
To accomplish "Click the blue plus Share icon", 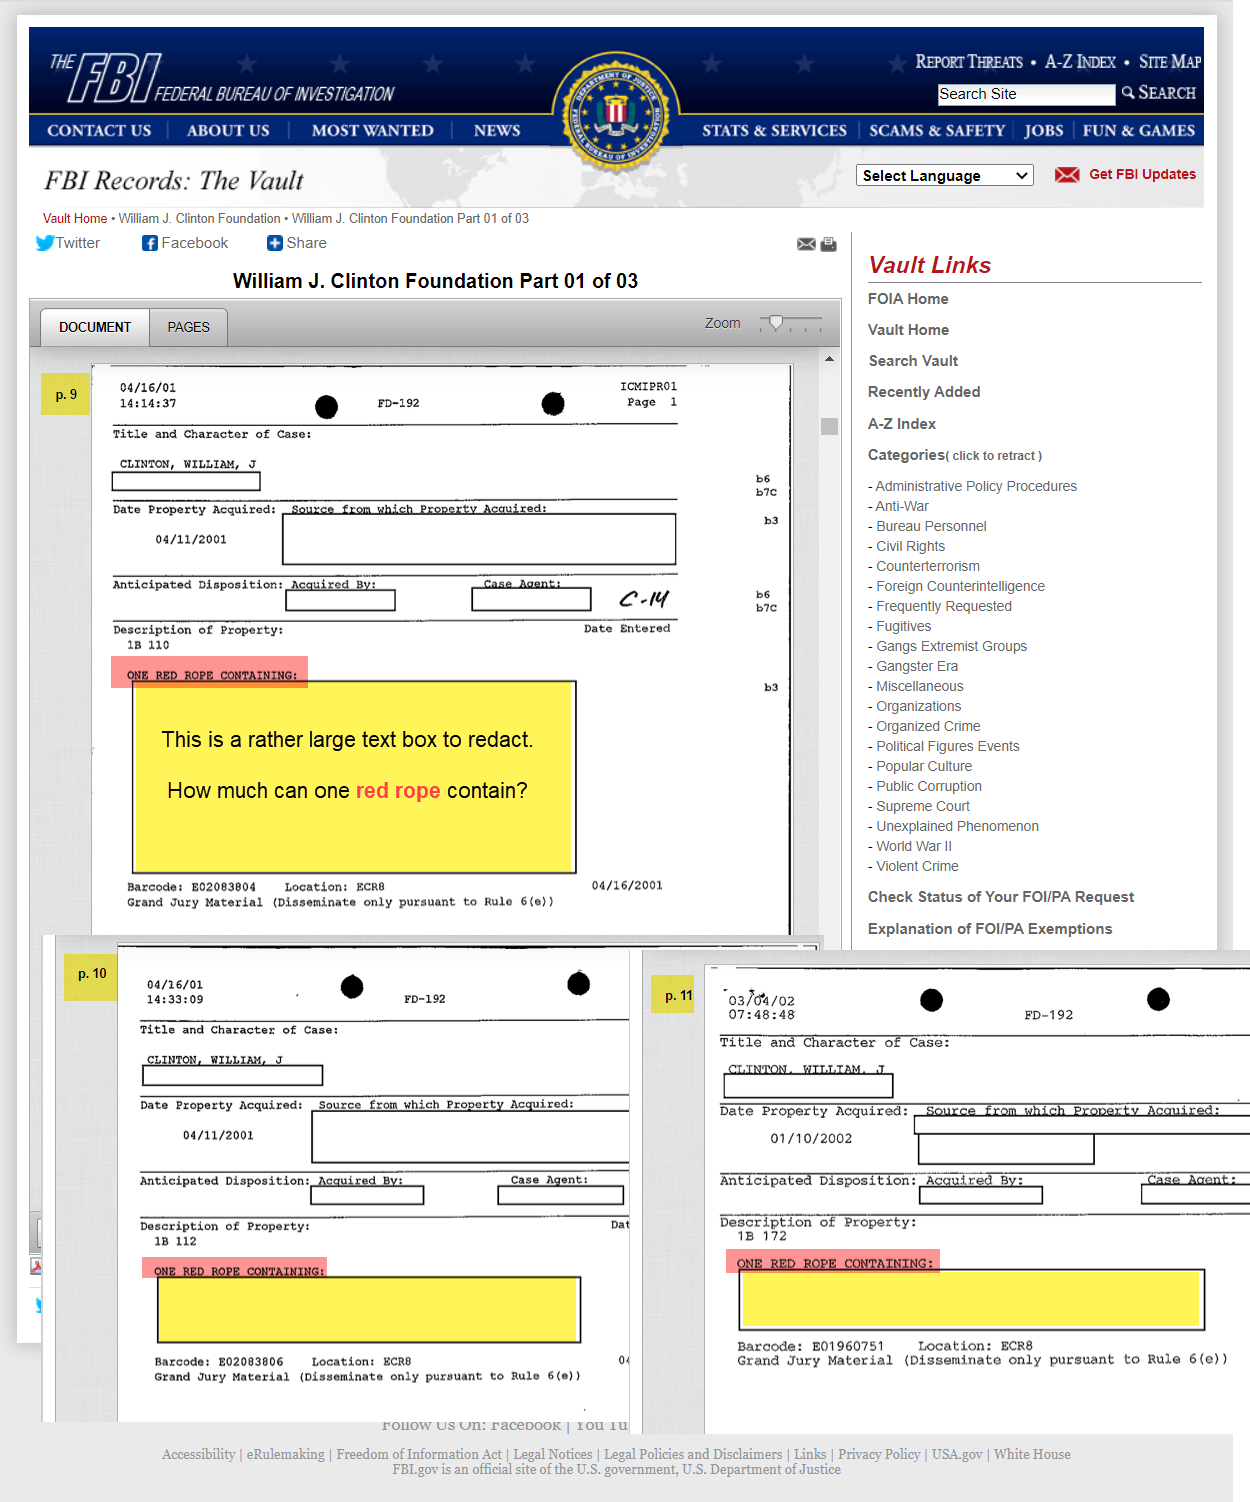I will (x=275, y=243).
